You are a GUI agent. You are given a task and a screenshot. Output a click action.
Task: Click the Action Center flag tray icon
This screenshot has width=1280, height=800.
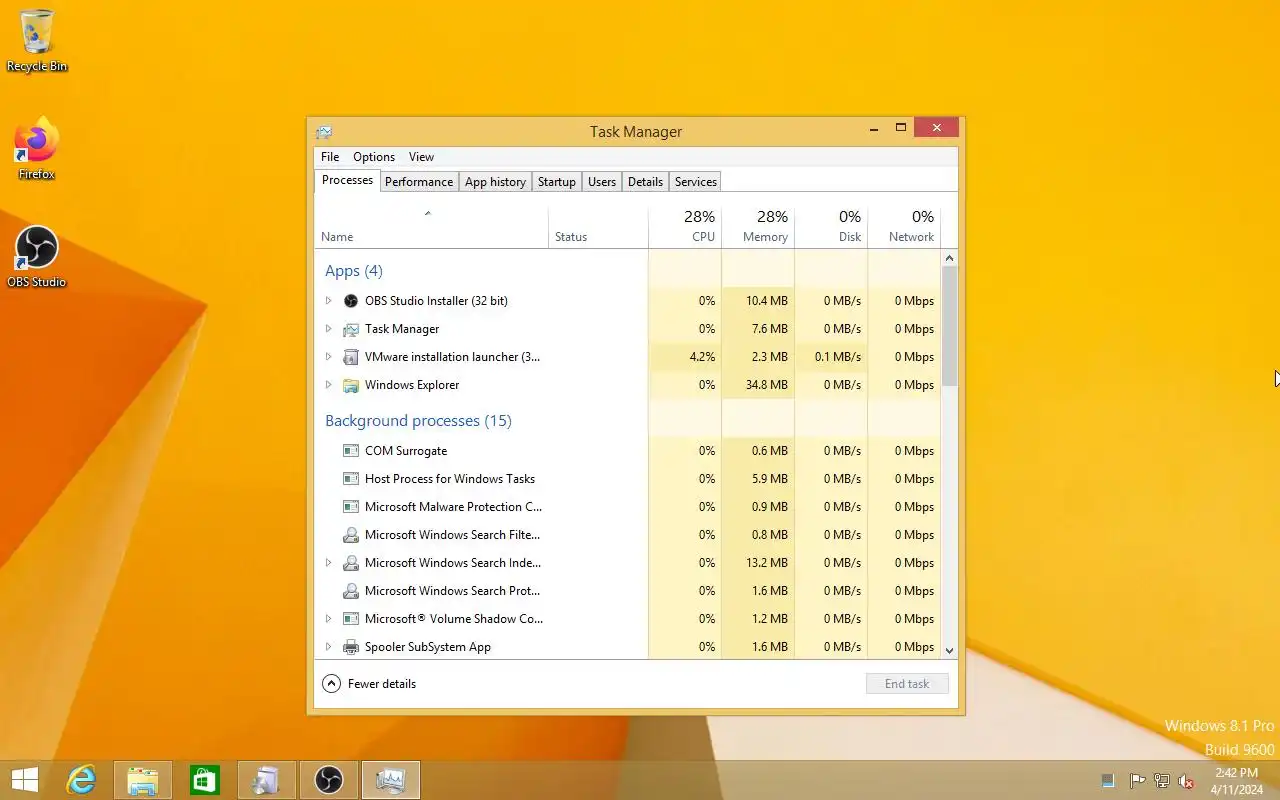click(x=1137, y=781)
